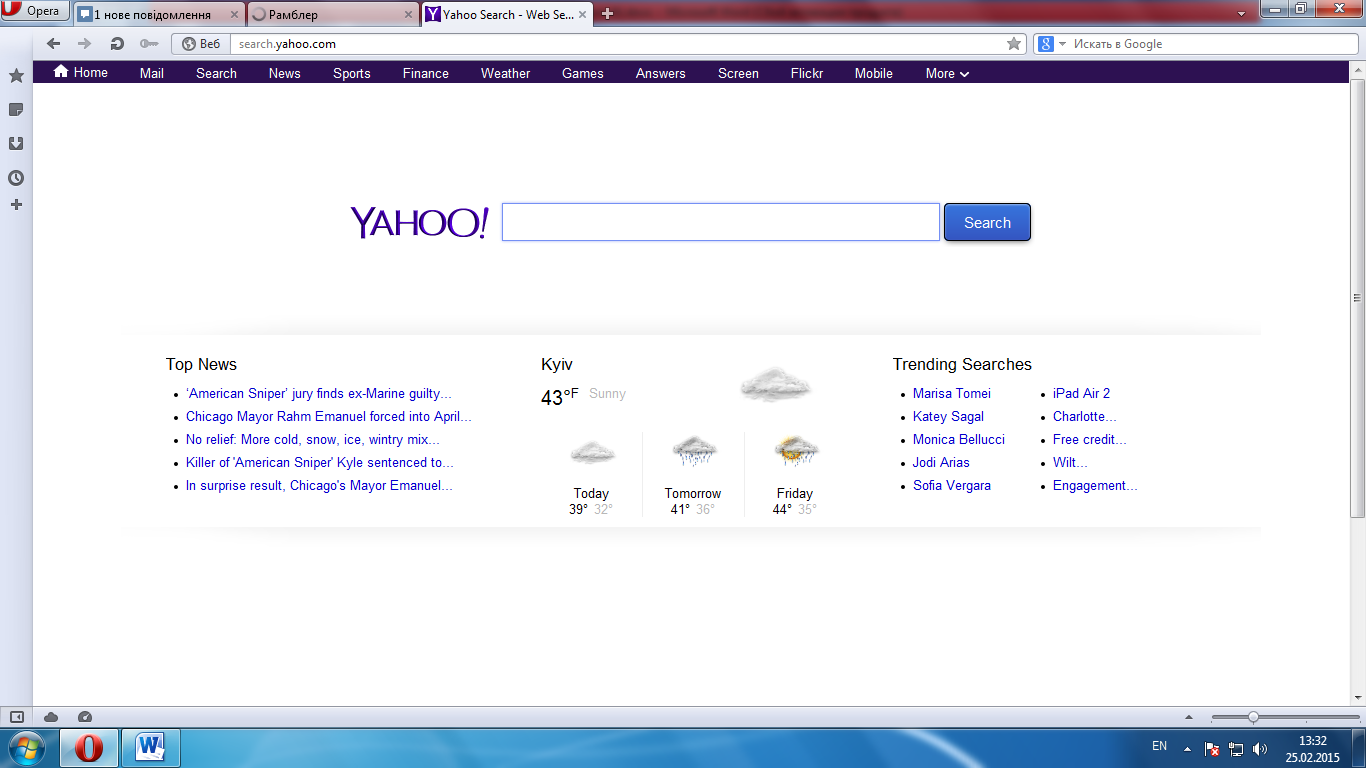Open the Sofia Vergara trending search
Image resolution: width=1366 pixels, height=768 pixels.
click(952, 485)
